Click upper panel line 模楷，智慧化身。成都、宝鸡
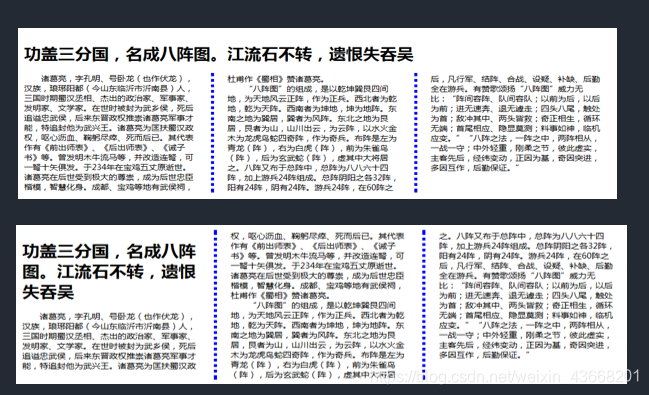 (x=108, y=187)
